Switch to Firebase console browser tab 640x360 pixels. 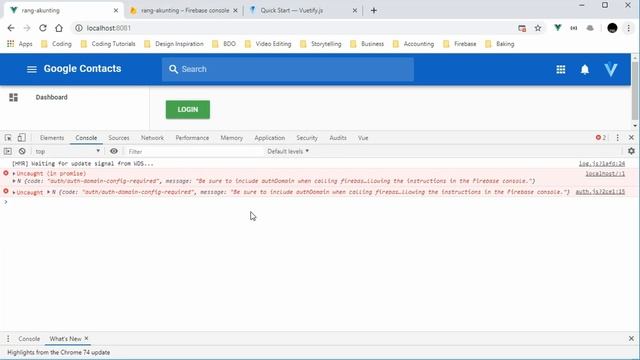[x=184, y=11]
